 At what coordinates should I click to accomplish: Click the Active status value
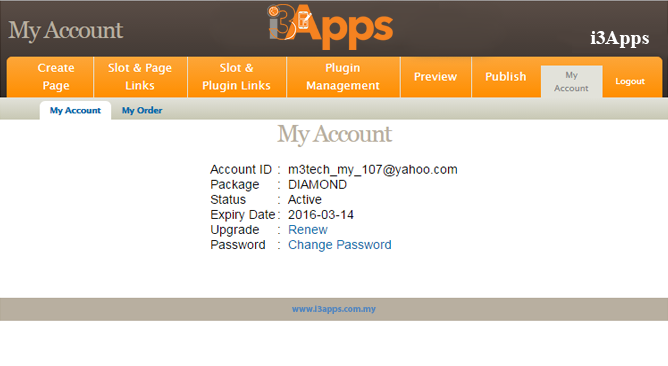[305, 199]
